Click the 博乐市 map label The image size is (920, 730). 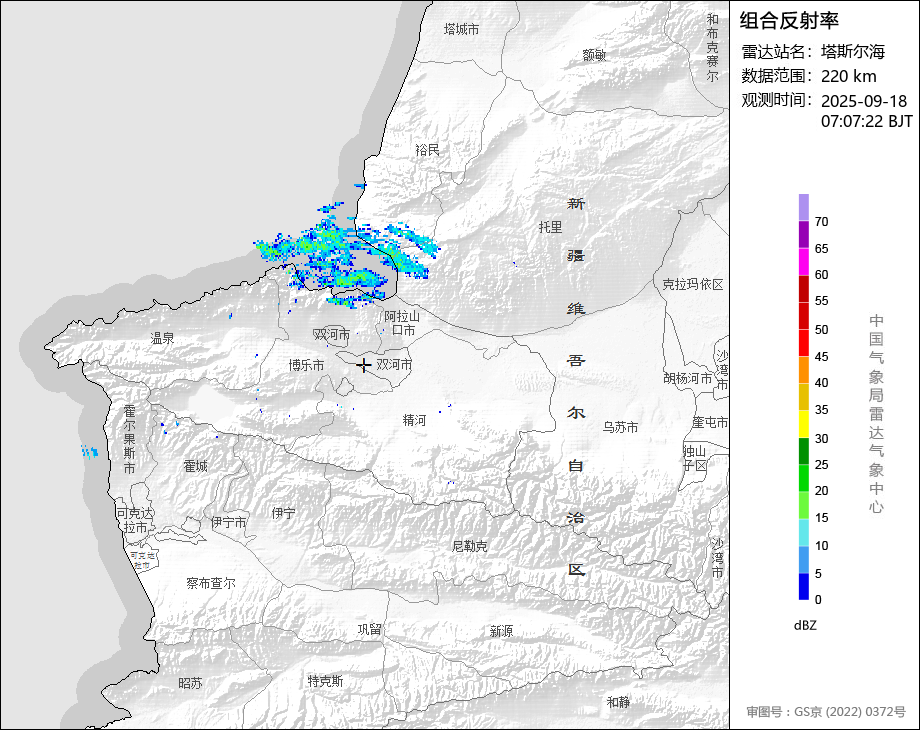click(x=306, y=366)
